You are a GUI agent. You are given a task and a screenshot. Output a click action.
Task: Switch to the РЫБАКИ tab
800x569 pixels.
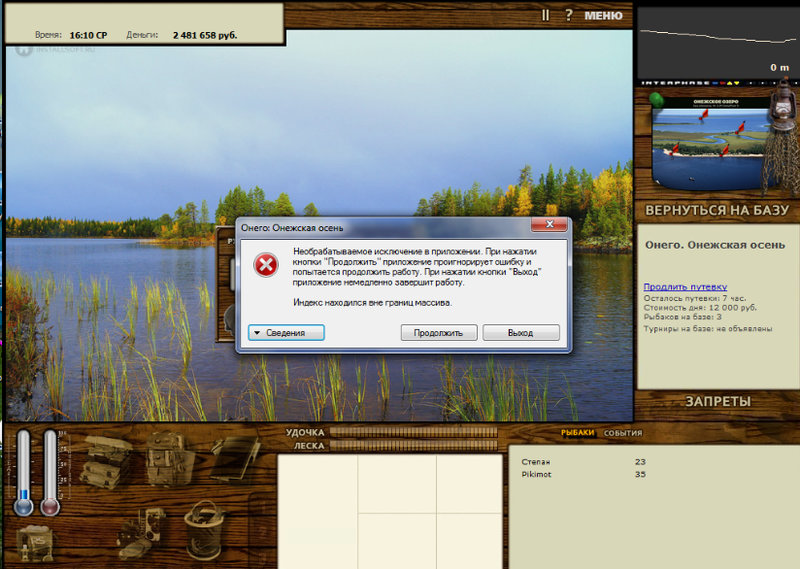tap(578, 433)
